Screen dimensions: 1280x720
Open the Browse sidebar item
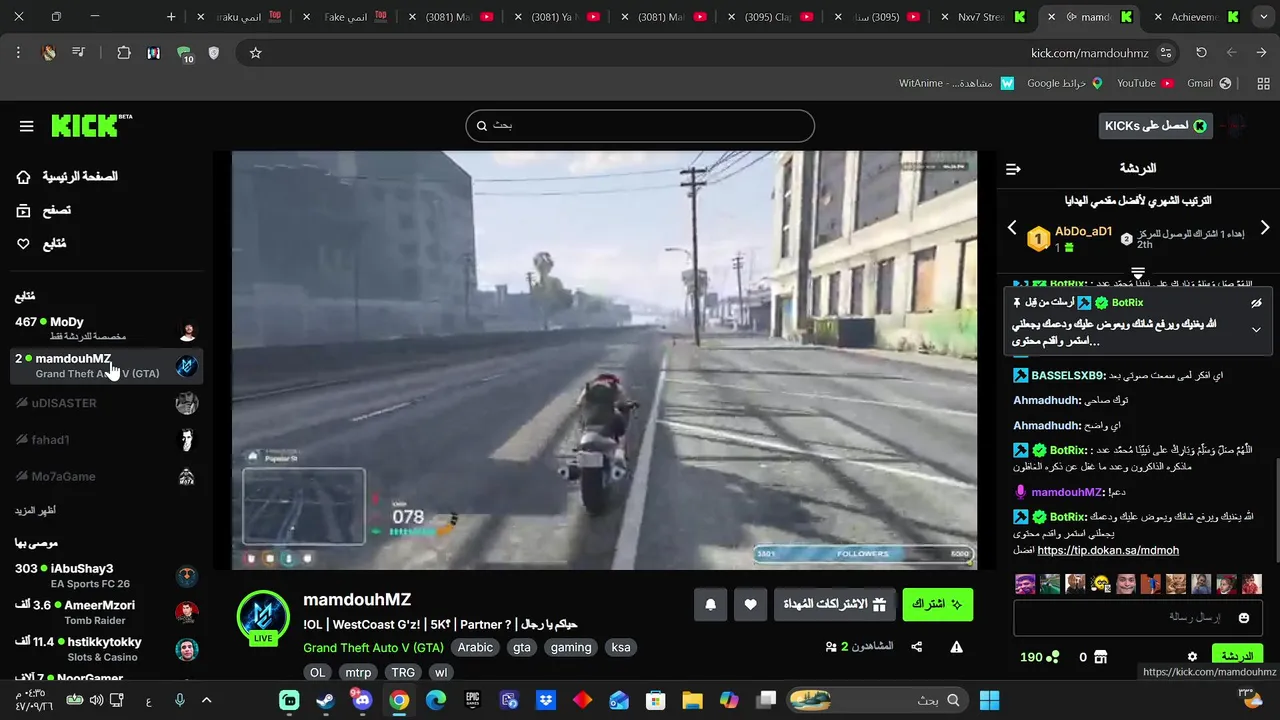click(44, 210)
